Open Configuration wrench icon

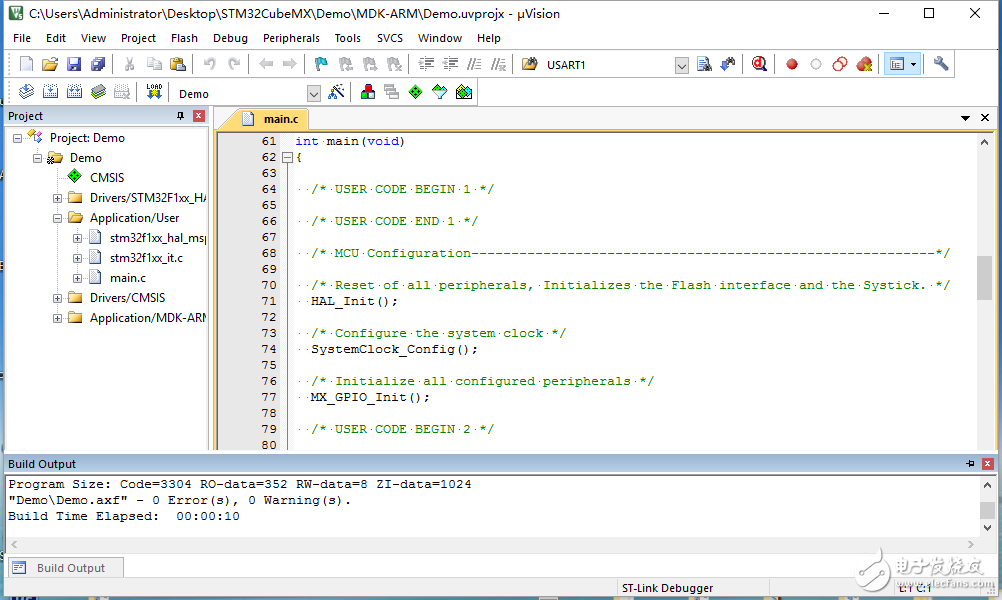coord(941,64)
